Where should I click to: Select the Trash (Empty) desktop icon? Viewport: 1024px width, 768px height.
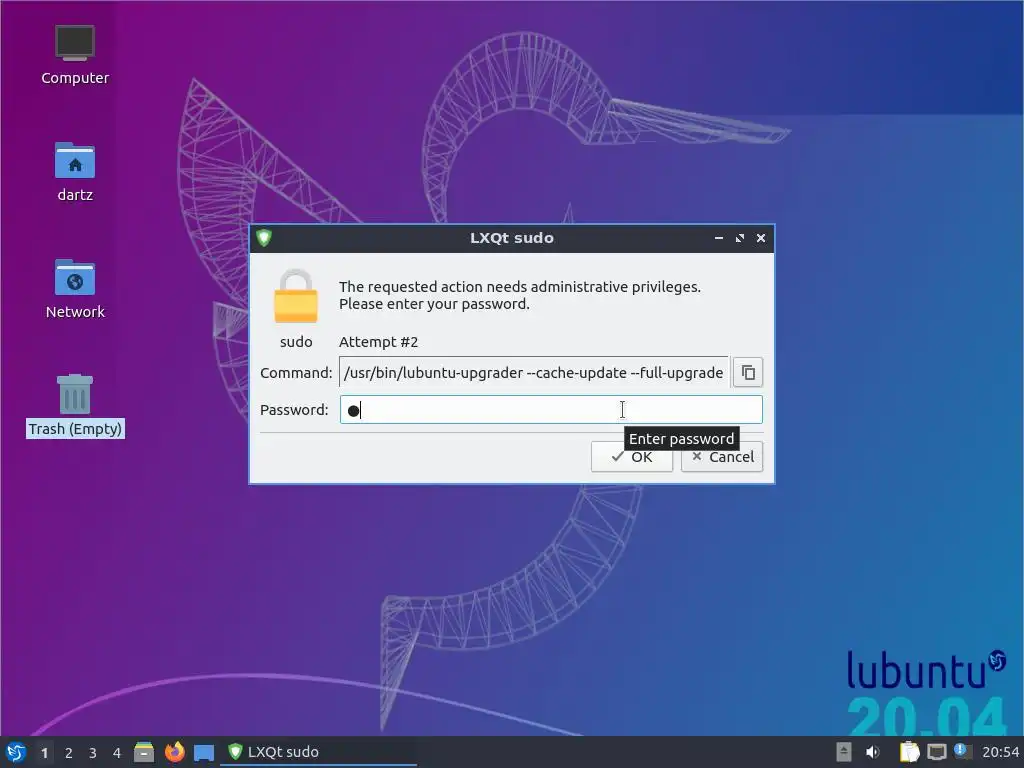74,406
